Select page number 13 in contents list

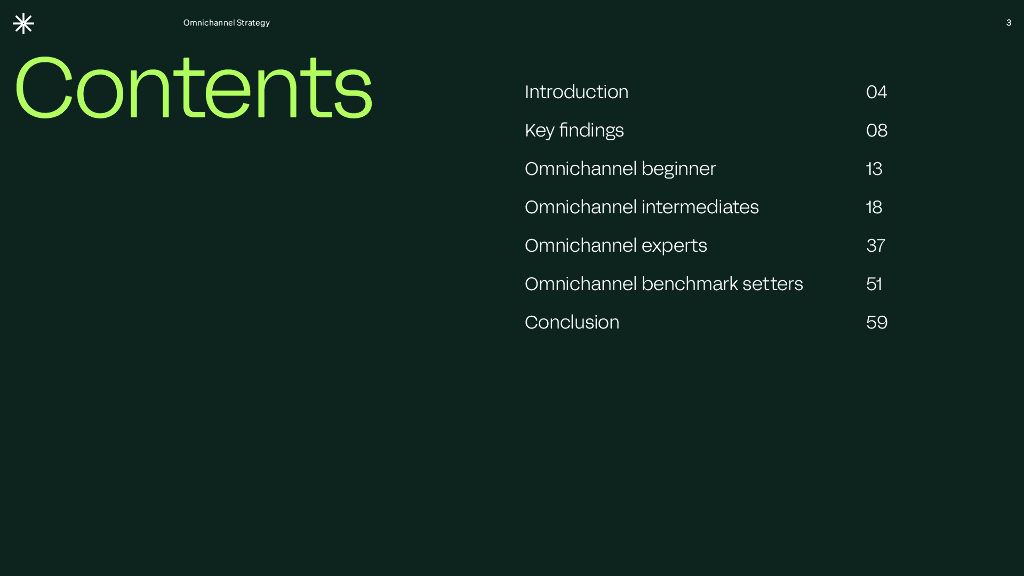[874, 169]
